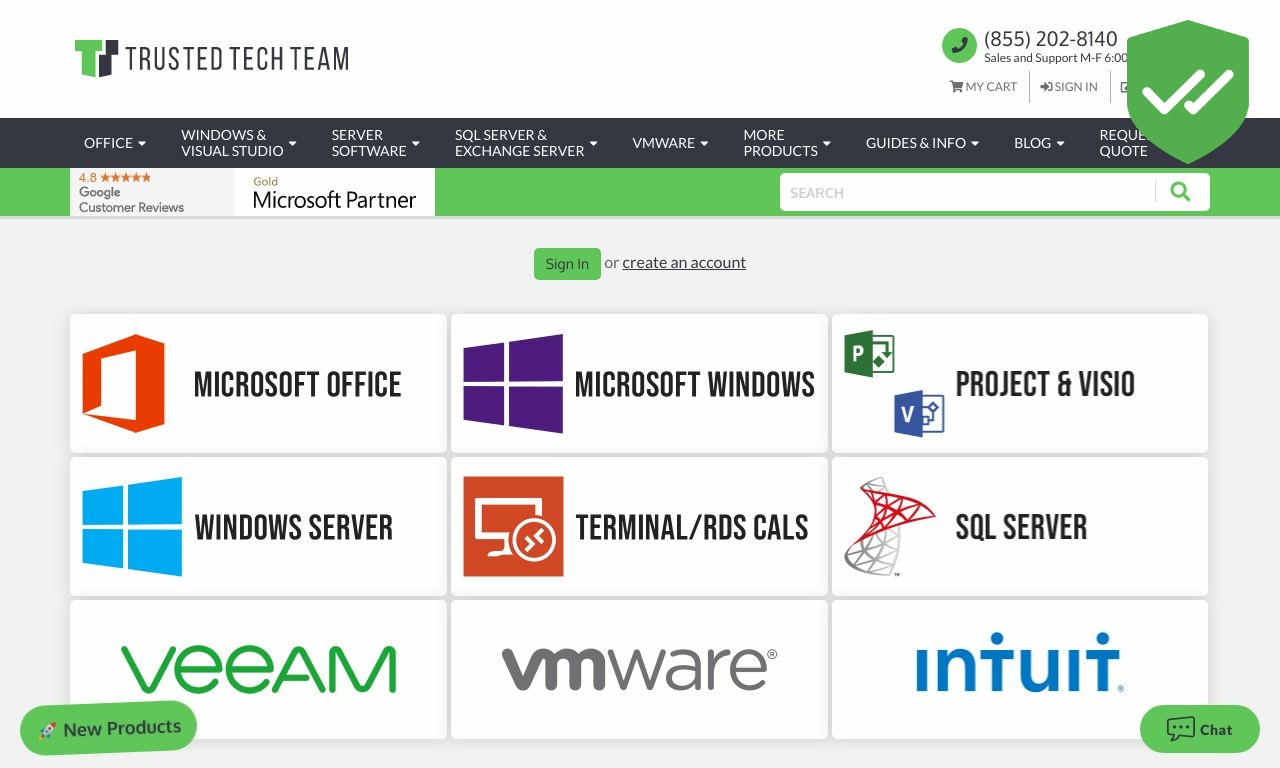View the Google Customer Reviews badge
Image resolution: width=1280 pixels, height=768 pixels.
tap(152, 192)
